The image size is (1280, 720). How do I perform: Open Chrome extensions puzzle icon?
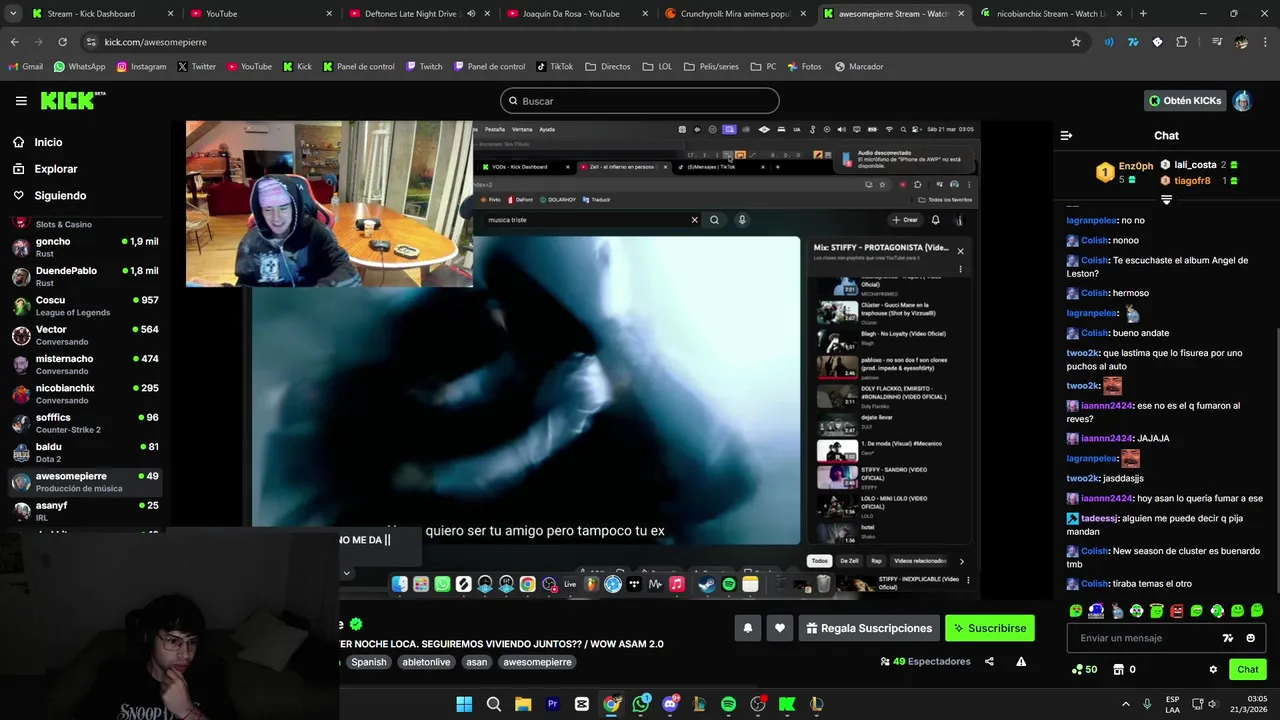(x=1182, y=42)
